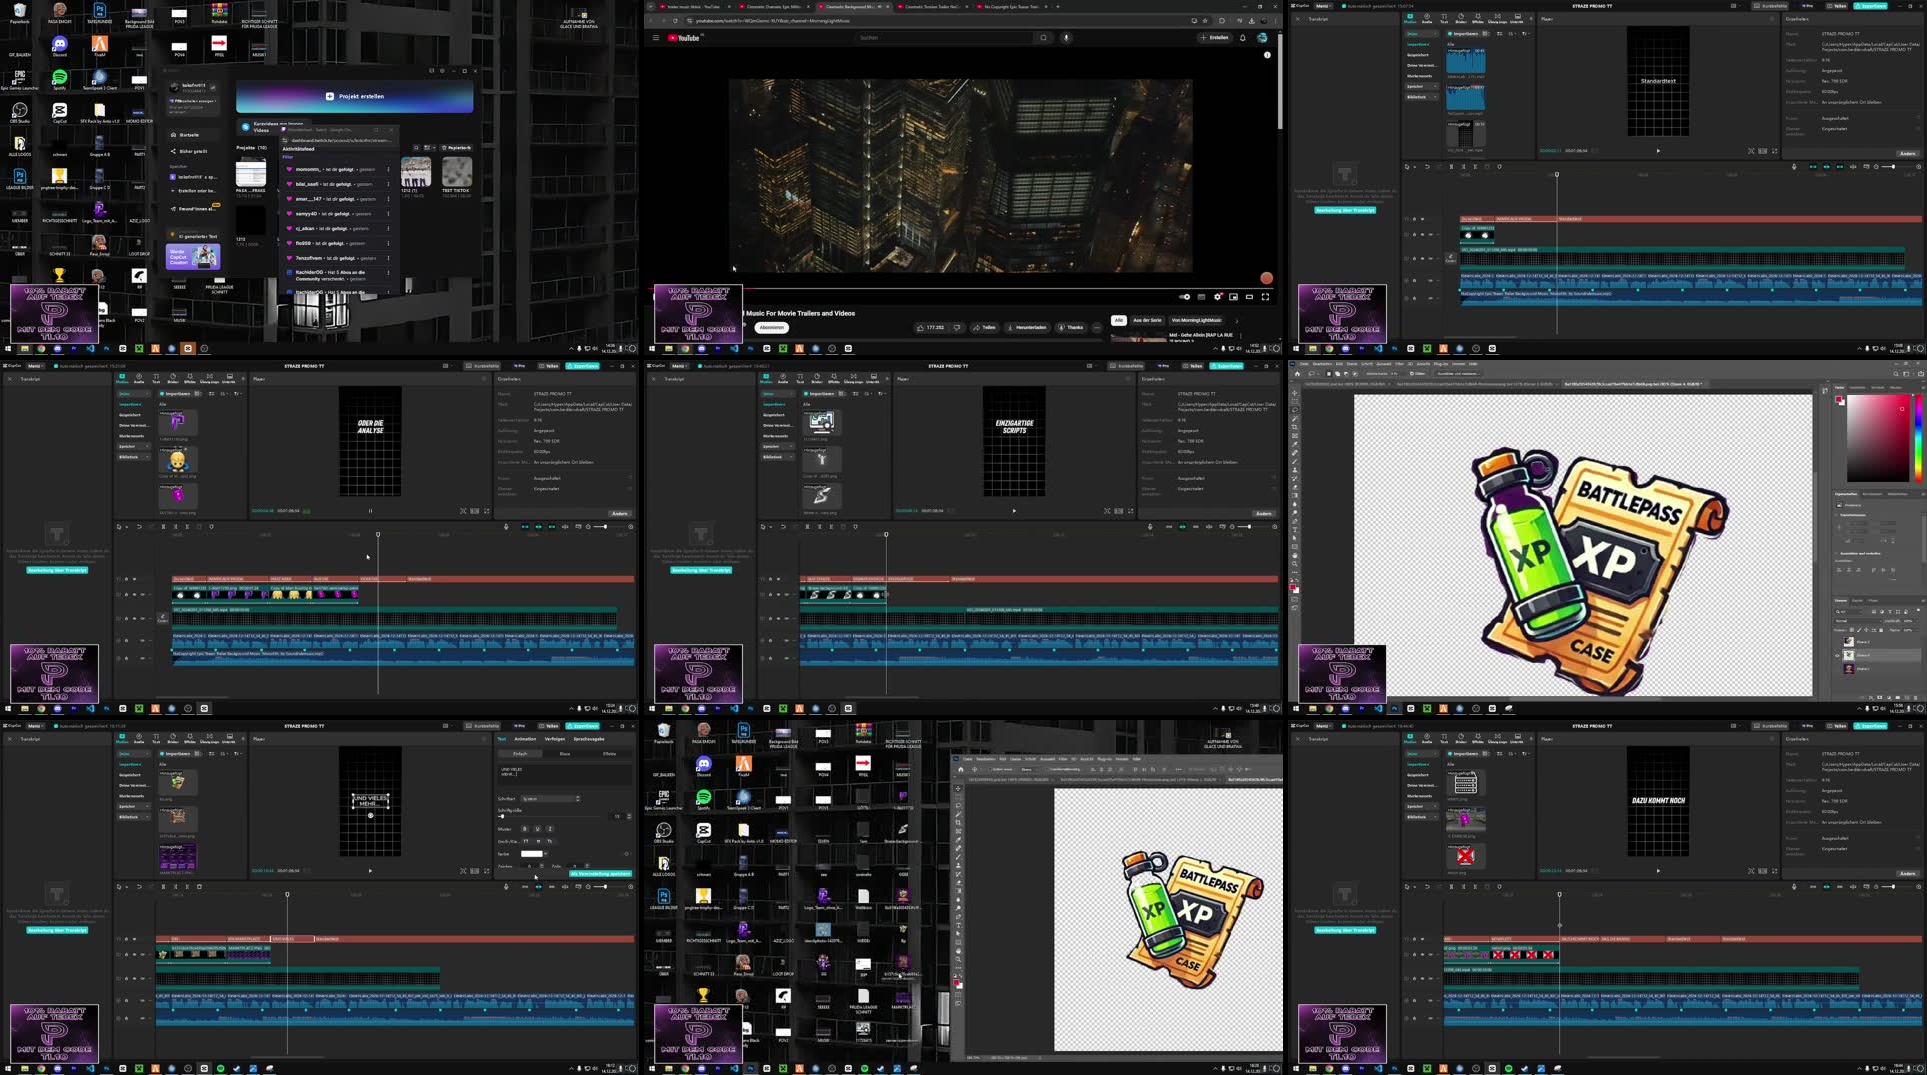This screenshot has width=1927, height=1075.
Task: Click Exportieren in the 'UND VIELES MEHR' CapCut window
Action: click(x=583, y=726)
